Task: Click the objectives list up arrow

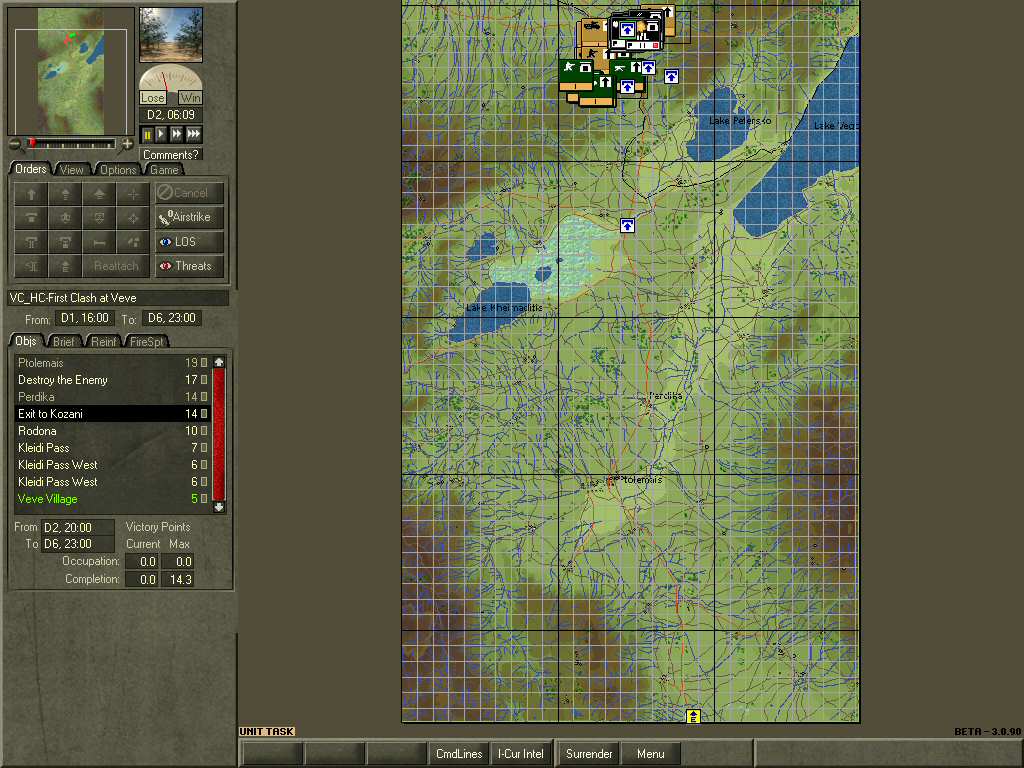Action: point(219,362)
